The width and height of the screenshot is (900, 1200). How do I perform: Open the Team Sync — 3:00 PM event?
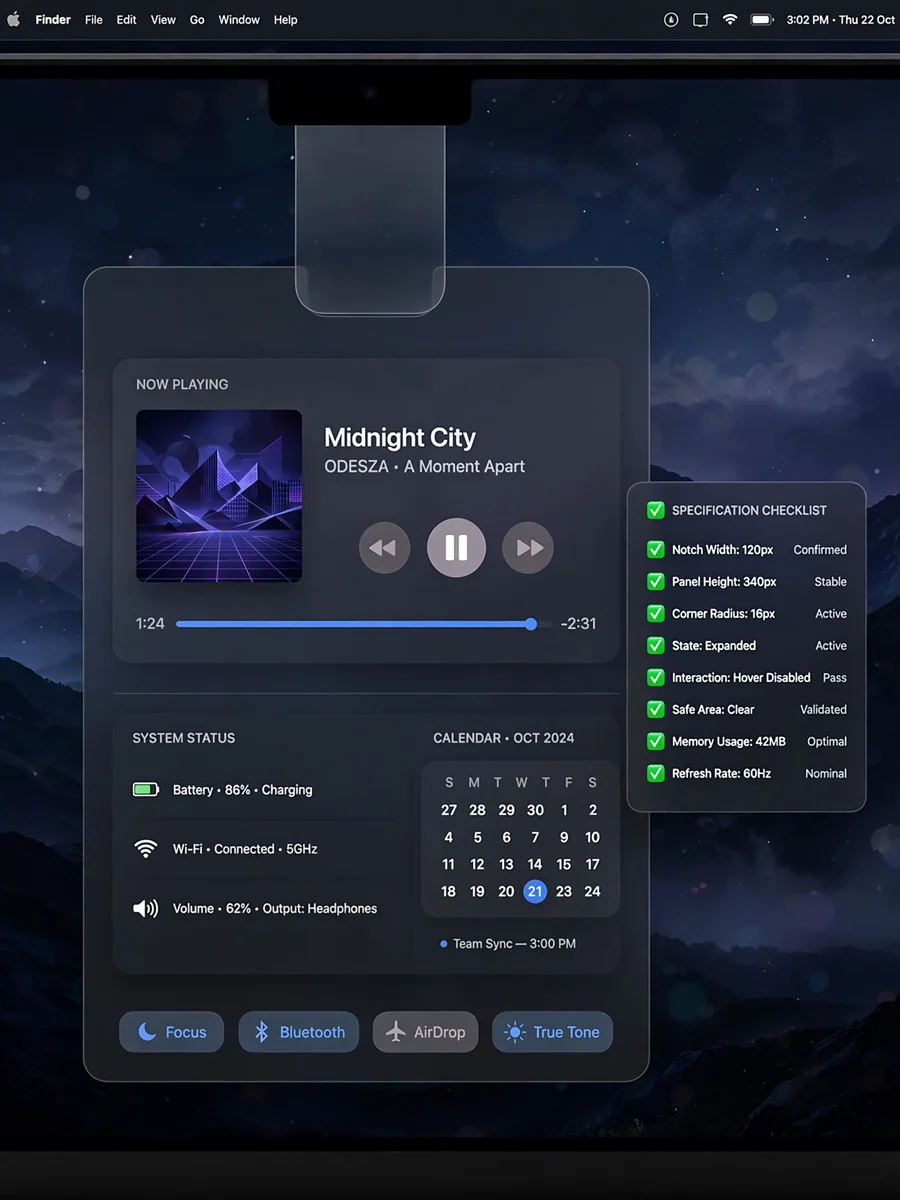(508, 944)
